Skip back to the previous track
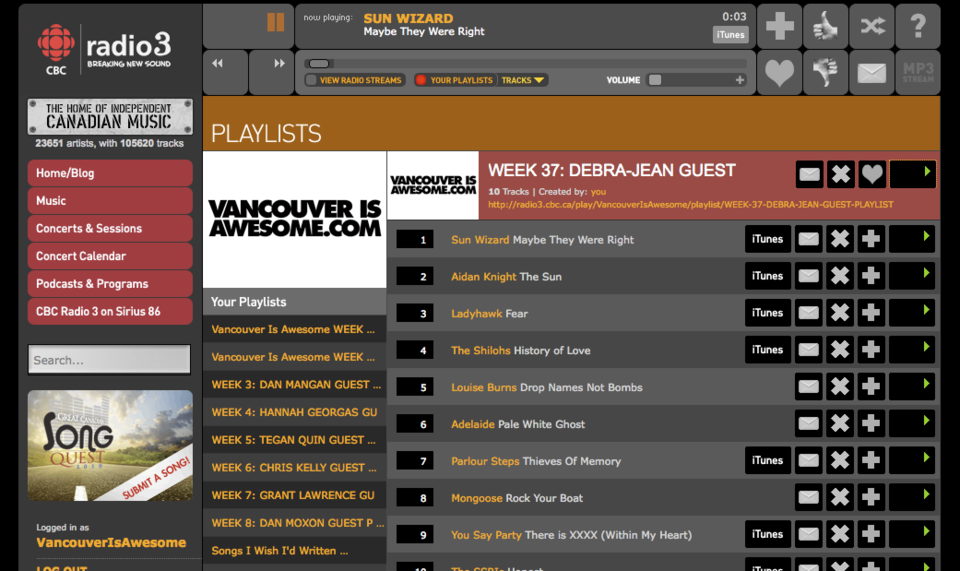Image resolution: width=960 pixels, height=571 pixels. pos(218,64)
